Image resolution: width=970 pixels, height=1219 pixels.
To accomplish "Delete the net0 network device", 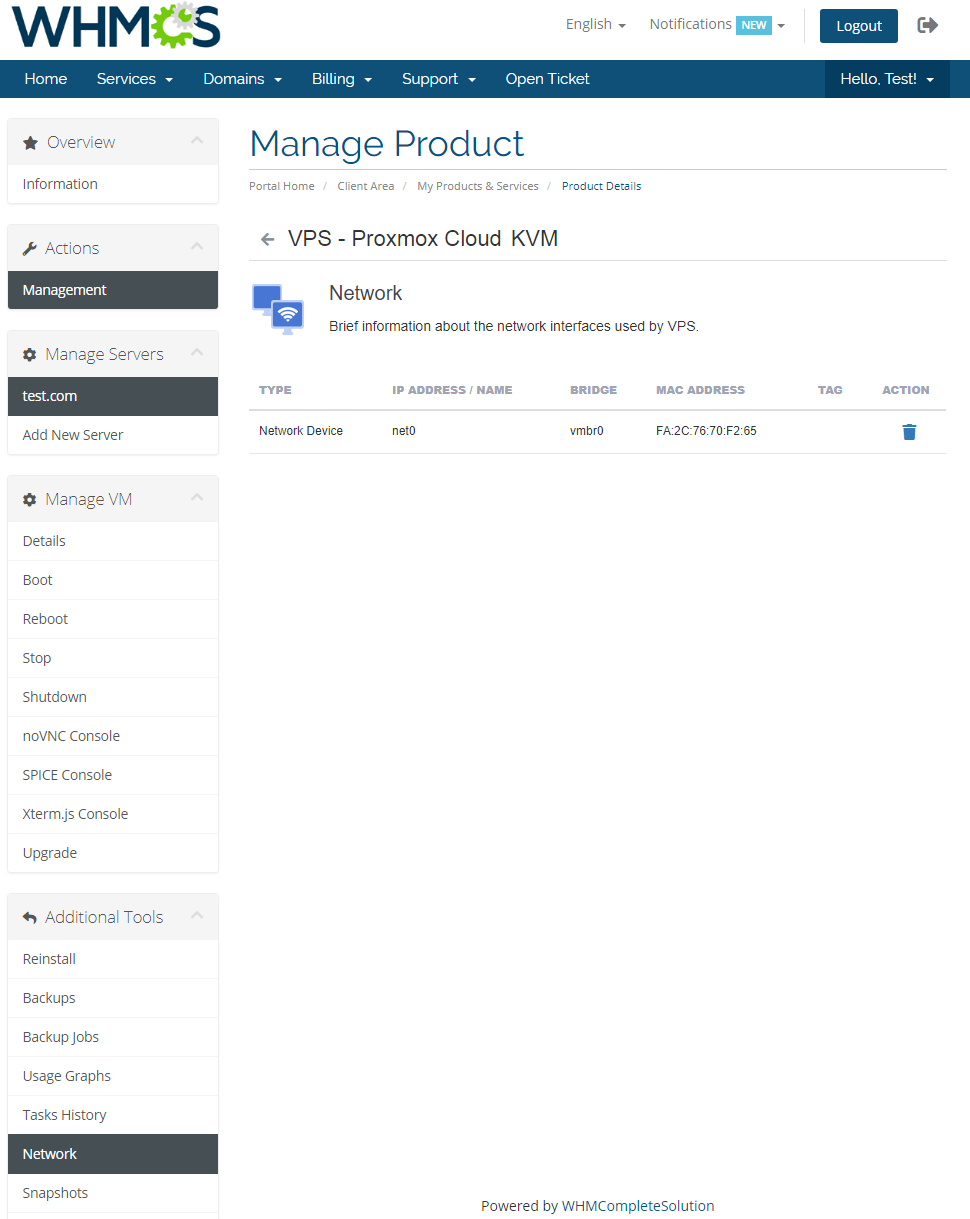I will point(909,432).
